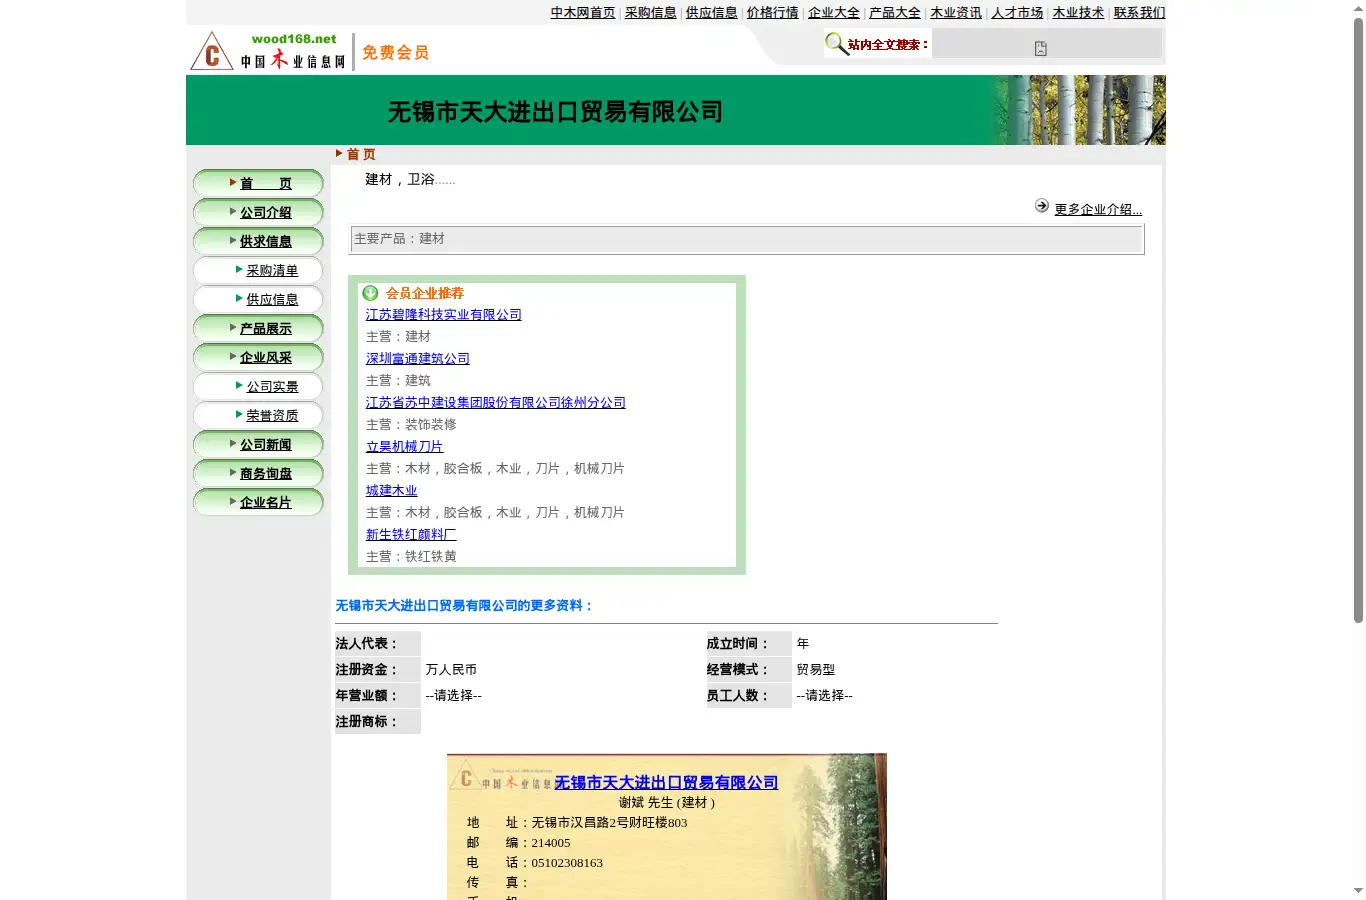This screenshot has width=1366, height=900.
Task: Click the broken image icon in search box
Action: point(1041,48)
